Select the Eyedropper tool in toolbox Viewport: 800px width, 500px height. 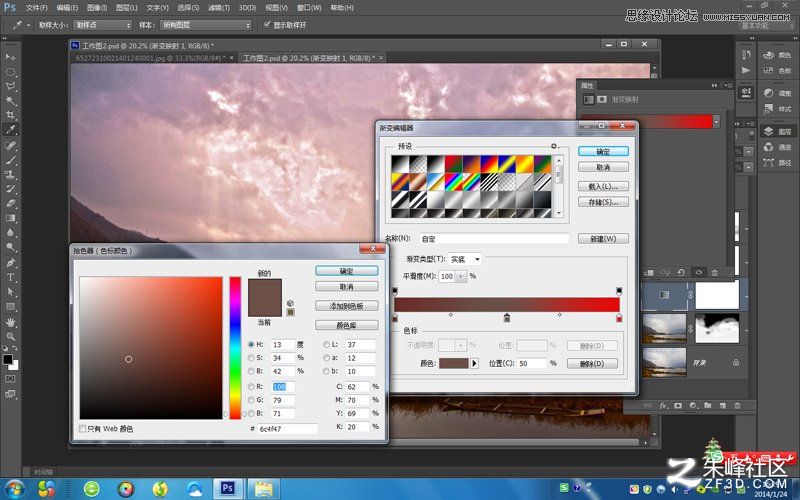(x=10, y=130)
